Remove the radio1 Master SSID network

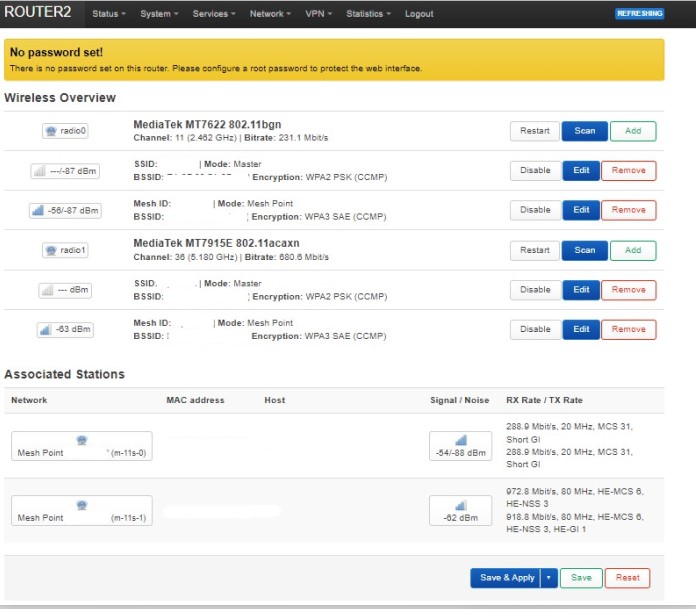point(629,290)
